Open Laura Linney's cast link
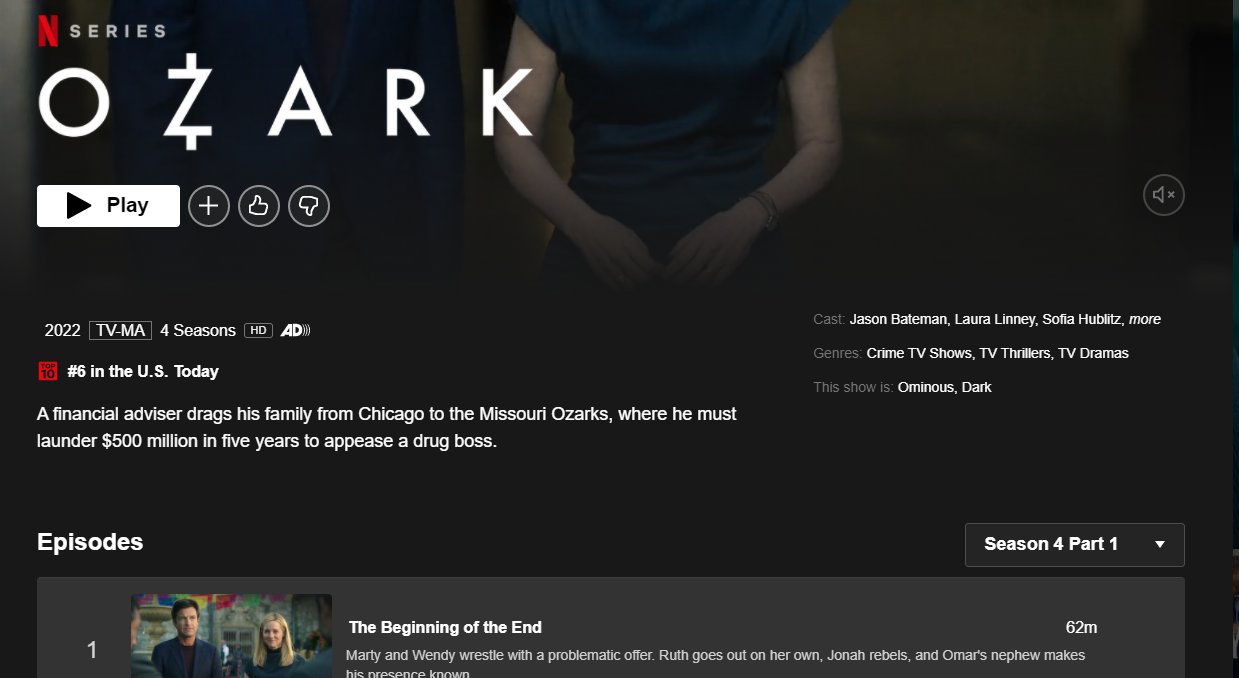Screen dimensions: 1239x678 (994, 319)
